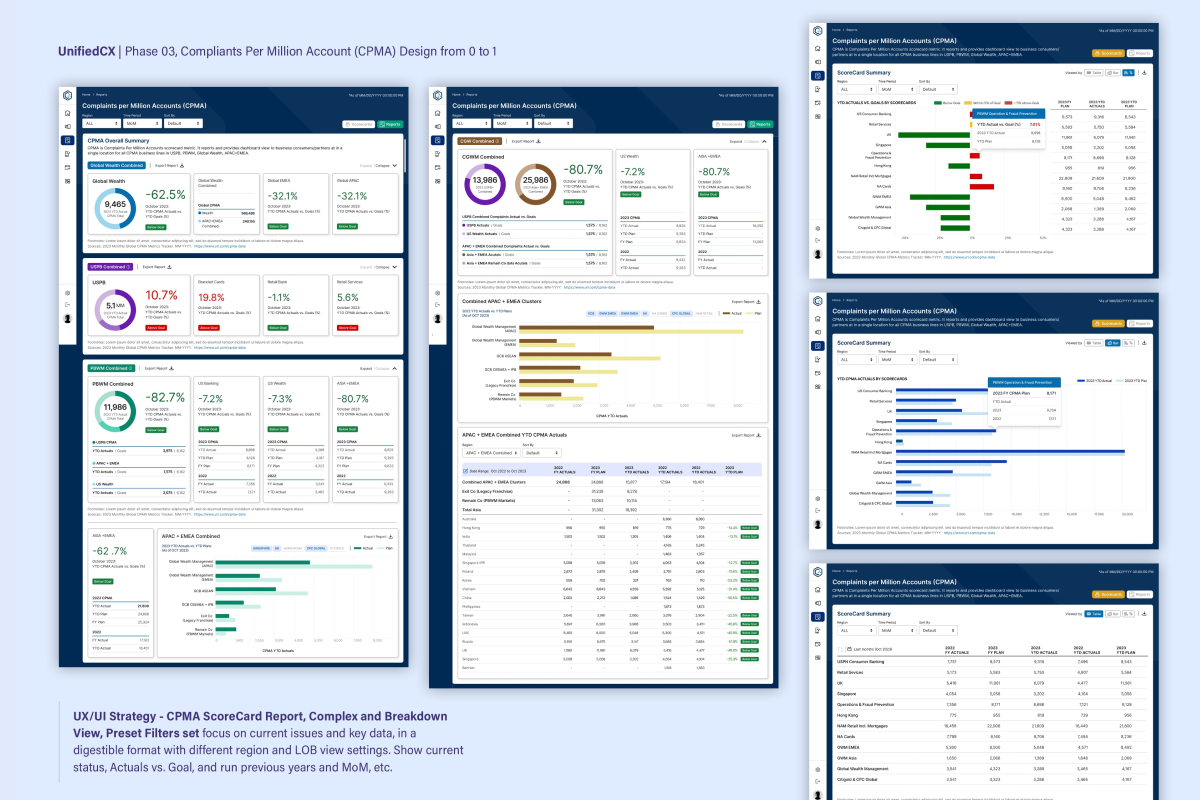
Task: Select highlighted reports icon in green-red ScoreCard screen sidebar
Action: point(818,76)
